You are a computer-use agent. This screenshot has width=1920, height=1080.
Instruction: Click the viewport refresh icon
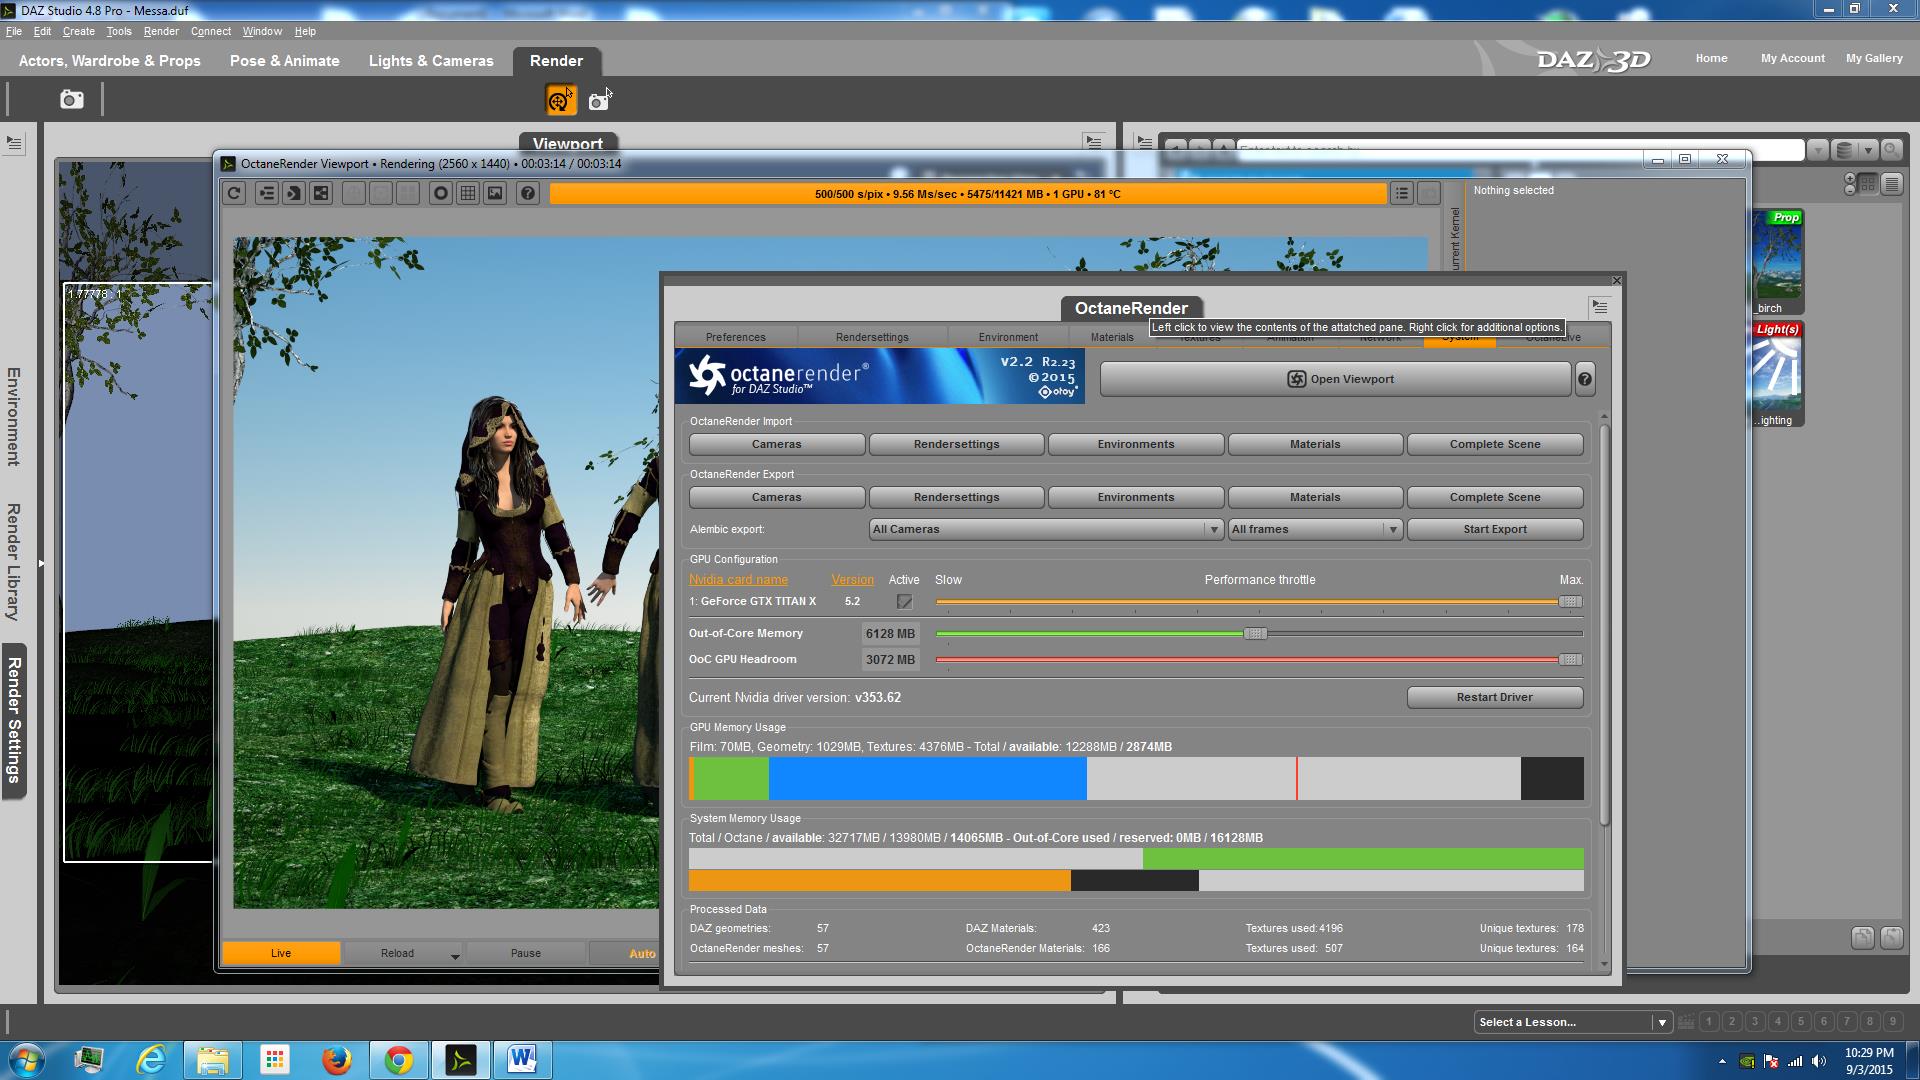point(234,194)
